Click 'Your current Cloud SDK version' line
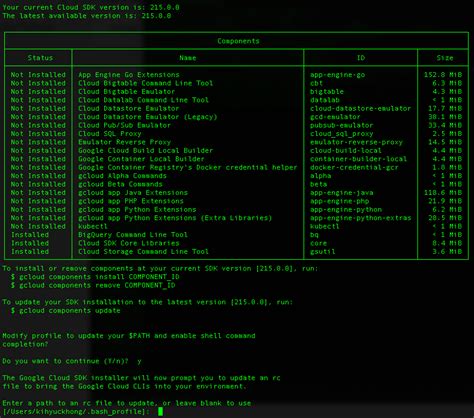 [91, 7]
